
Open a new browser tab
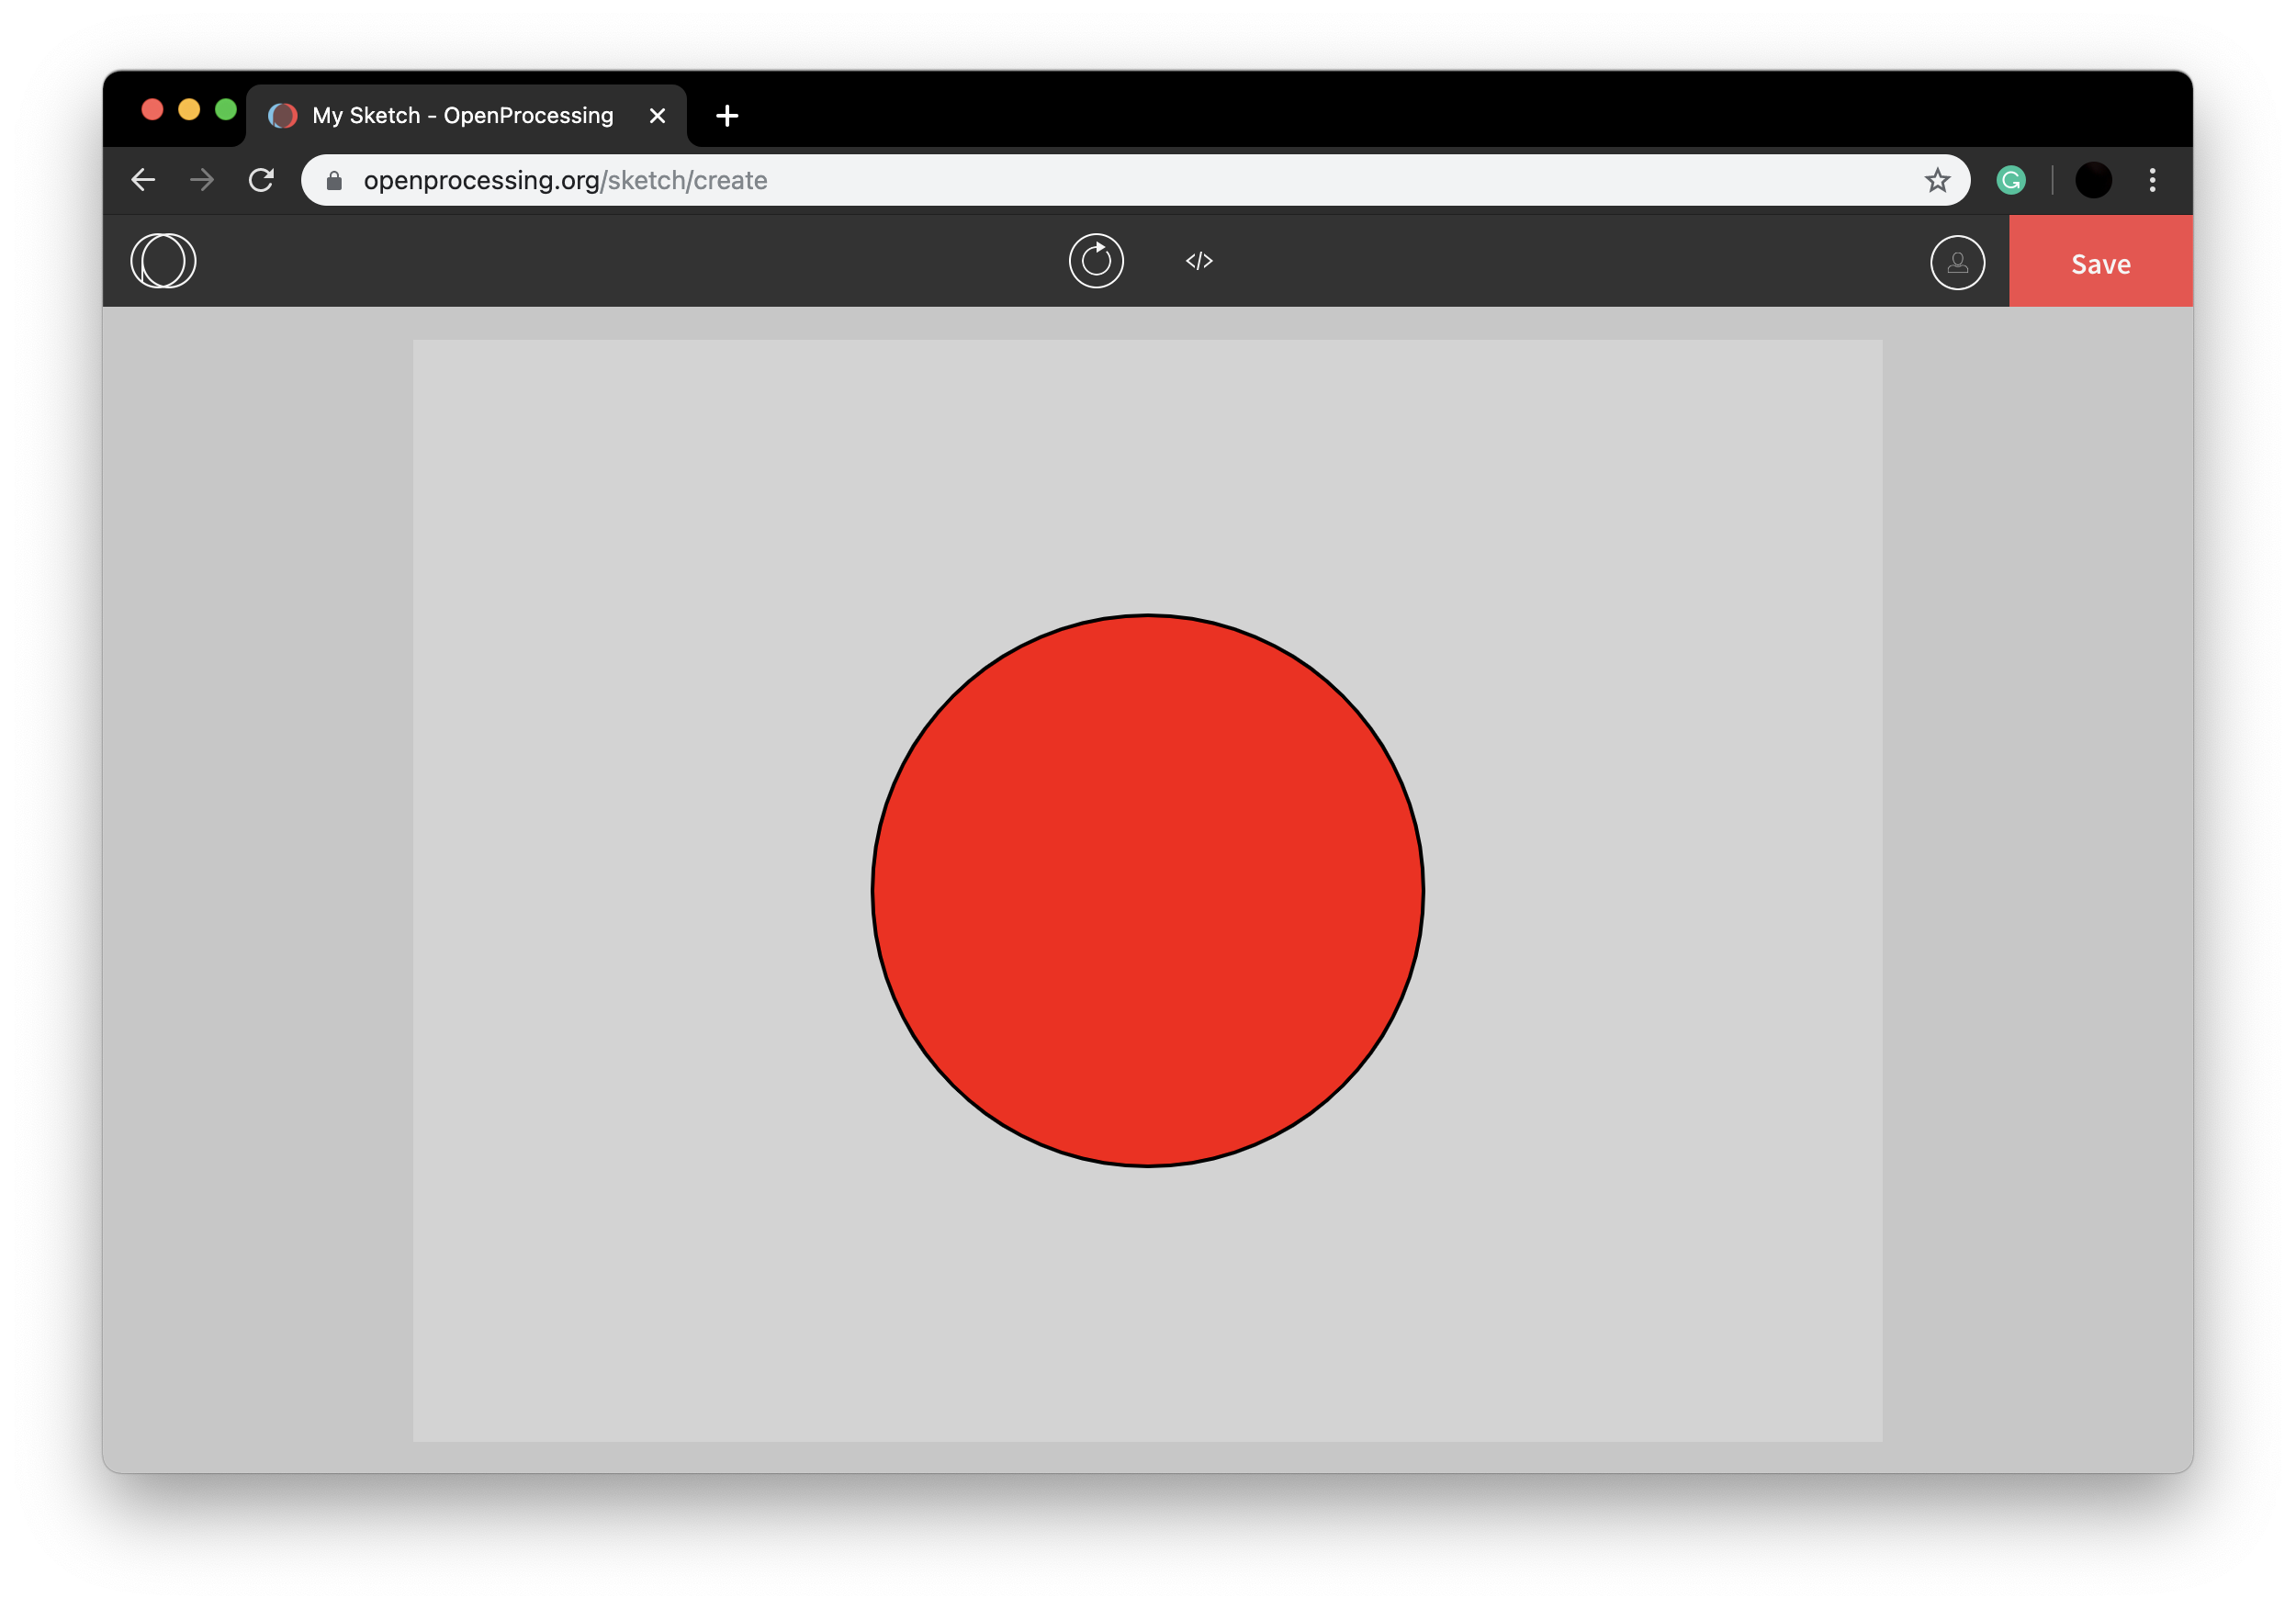point(727,116)
